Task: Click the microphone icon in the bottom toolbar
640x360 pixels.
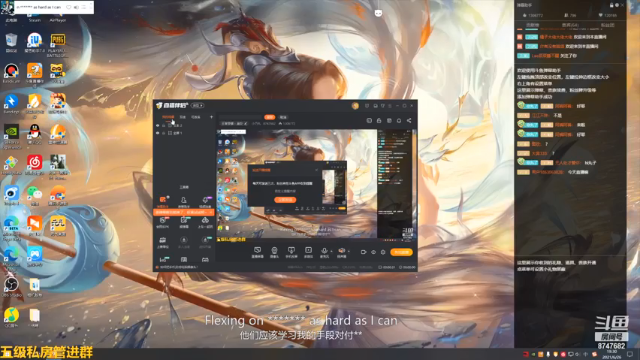Action: click(324, 250)
